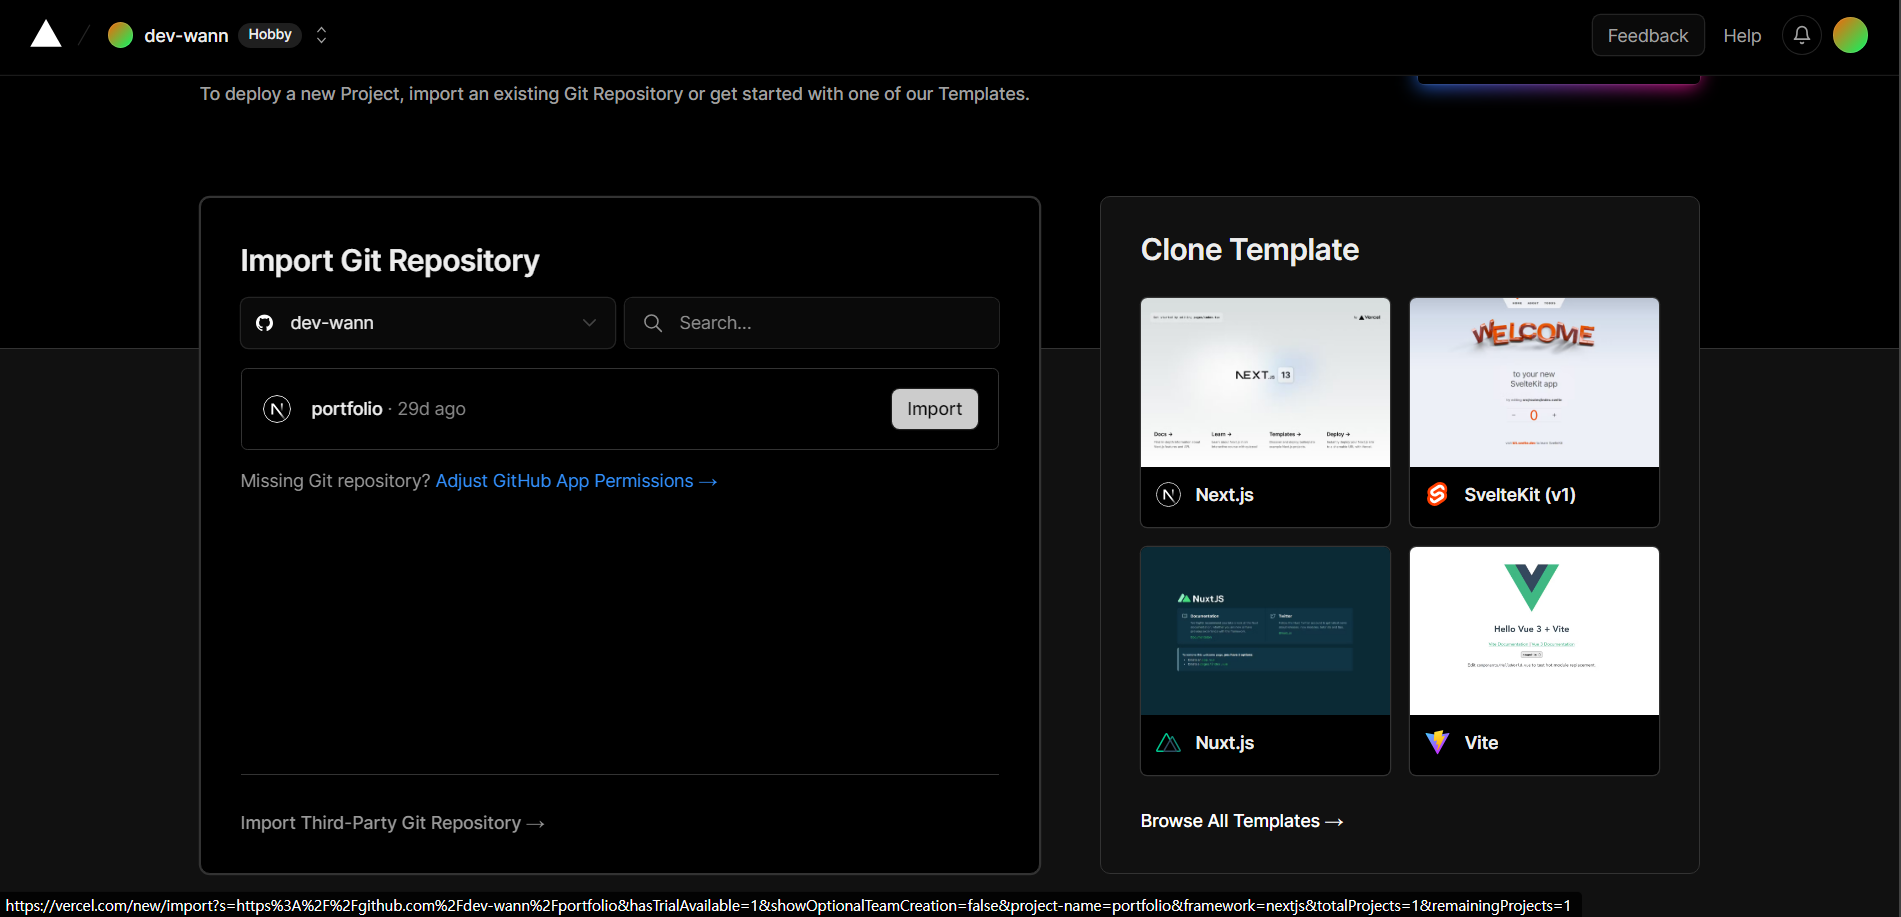
Task: Click the GitHub icon in namespace selector
Action: [x=265, y=323]
